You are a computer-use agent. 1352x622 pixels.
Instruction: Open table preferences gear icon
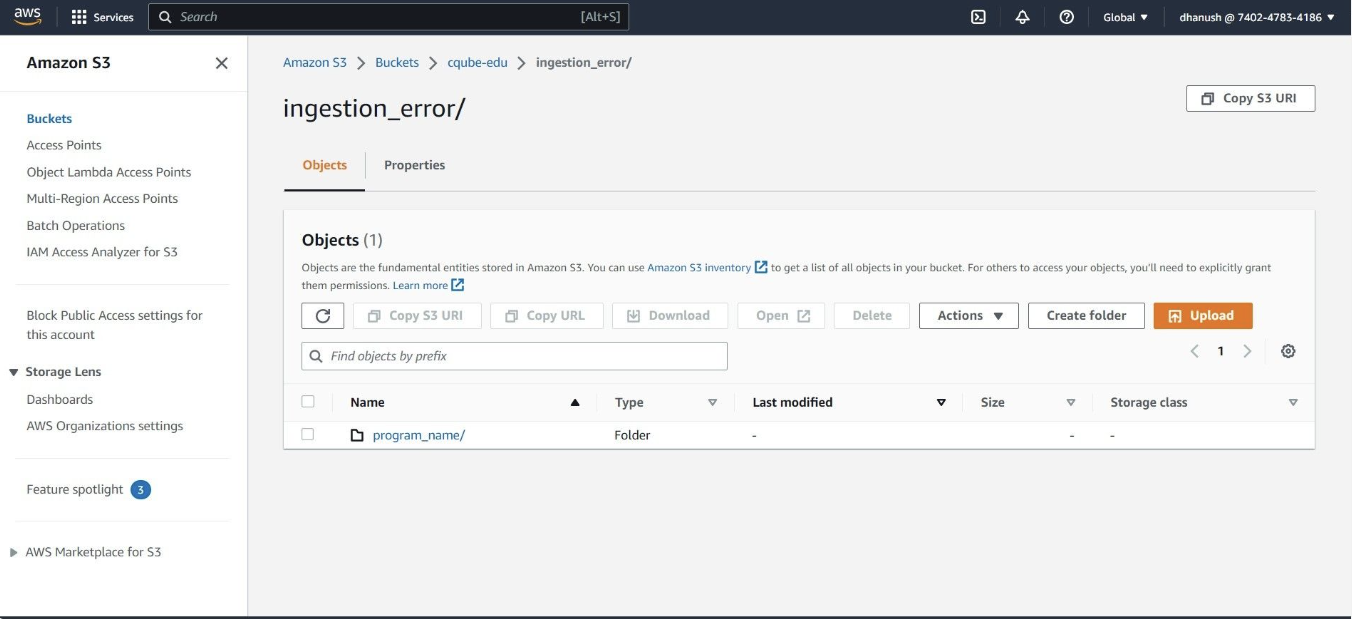(1288, 351)
